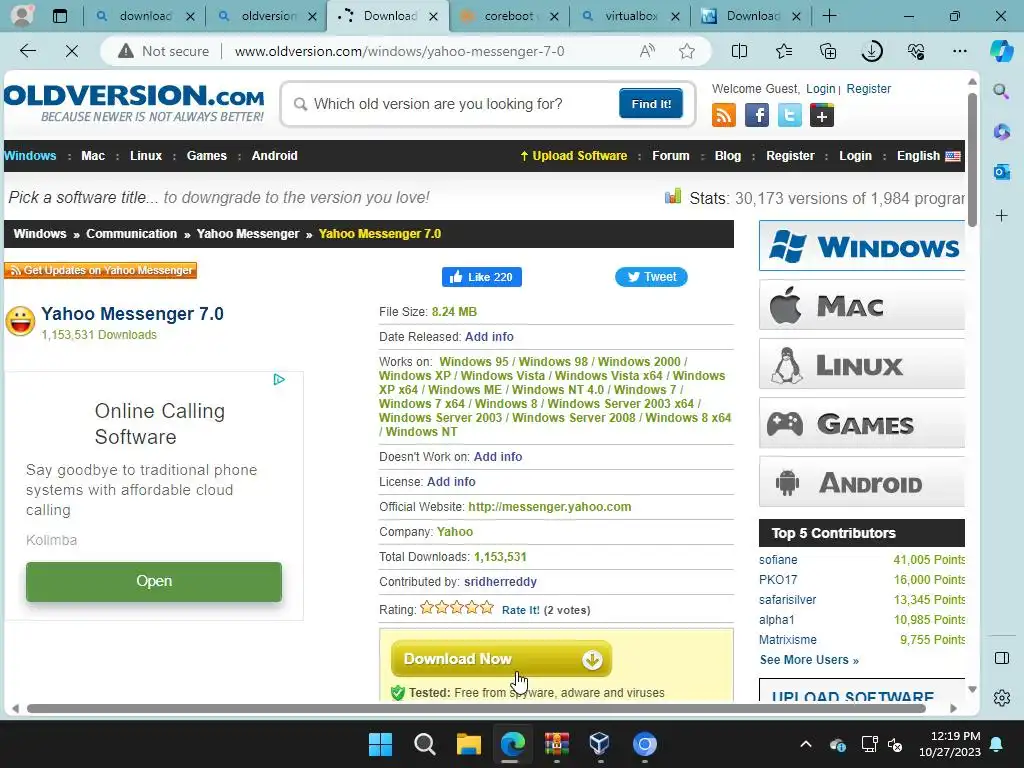Click the Google plus icon in the site header
This screenshot has height=768, width=1024.
(822, 116)
